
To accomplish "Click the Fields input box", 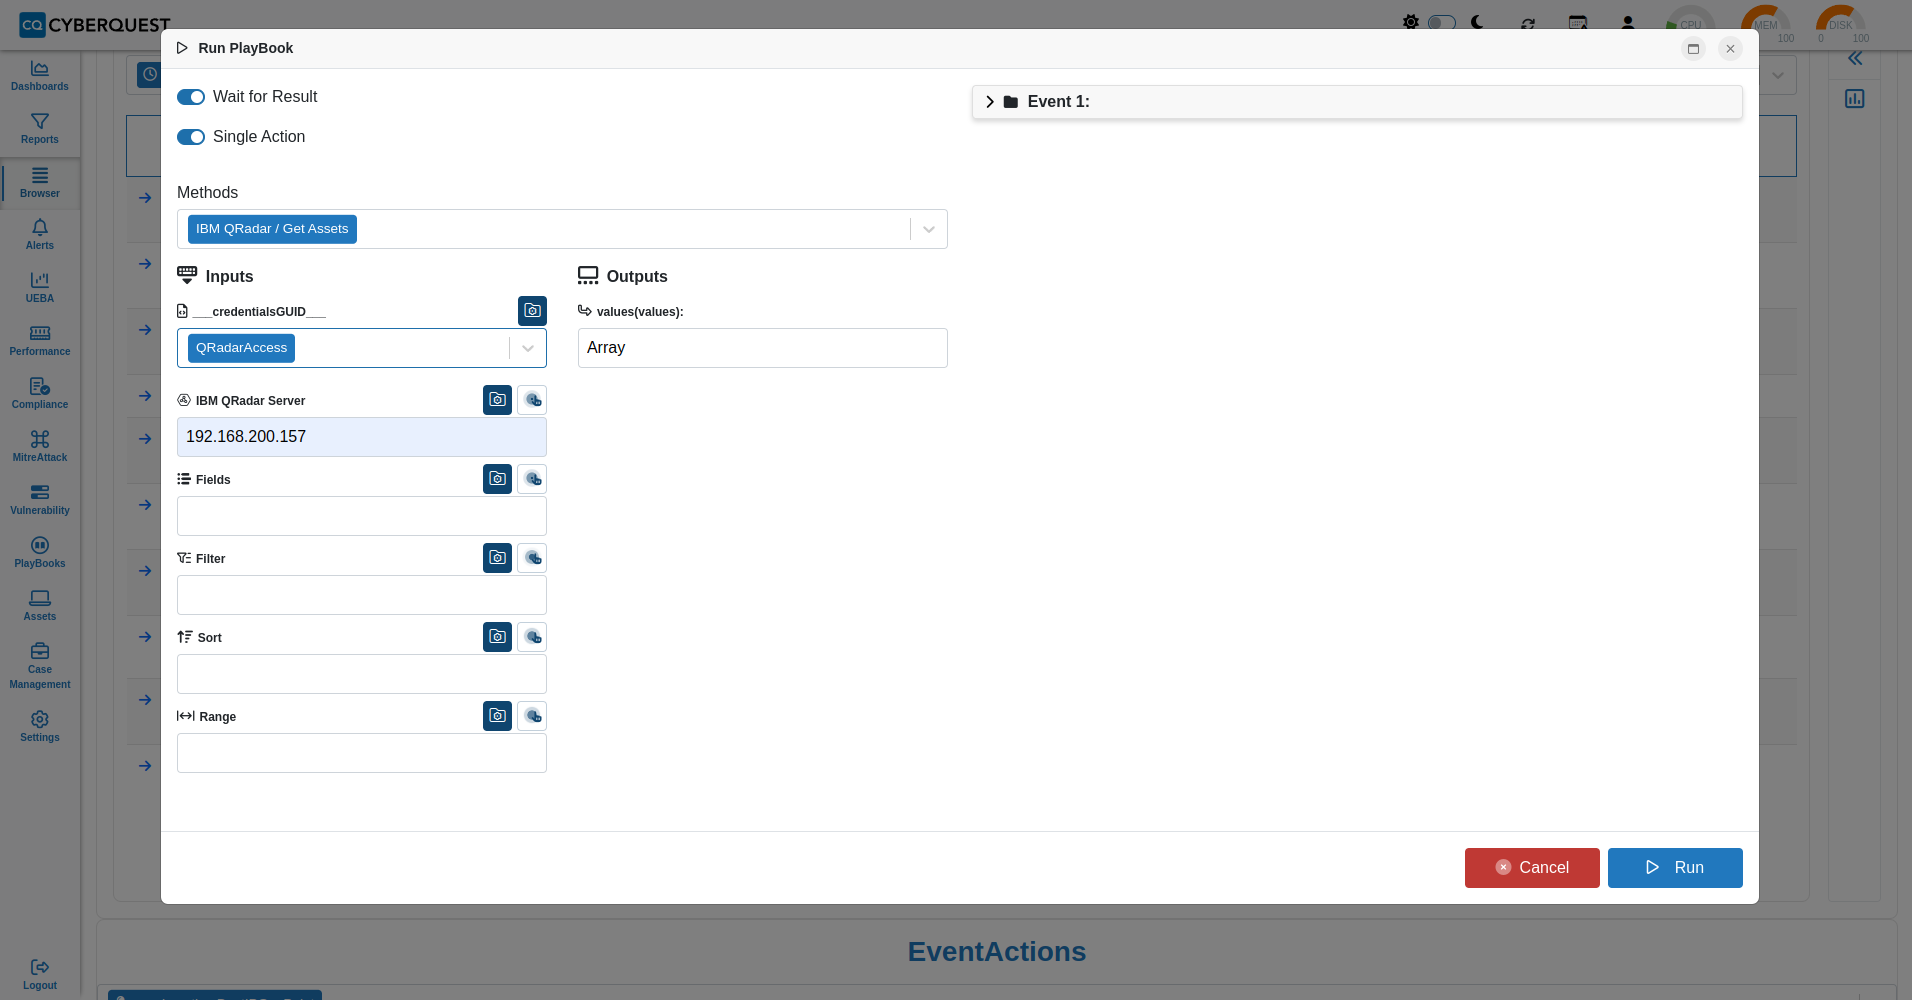I will (x=362, y=516).
